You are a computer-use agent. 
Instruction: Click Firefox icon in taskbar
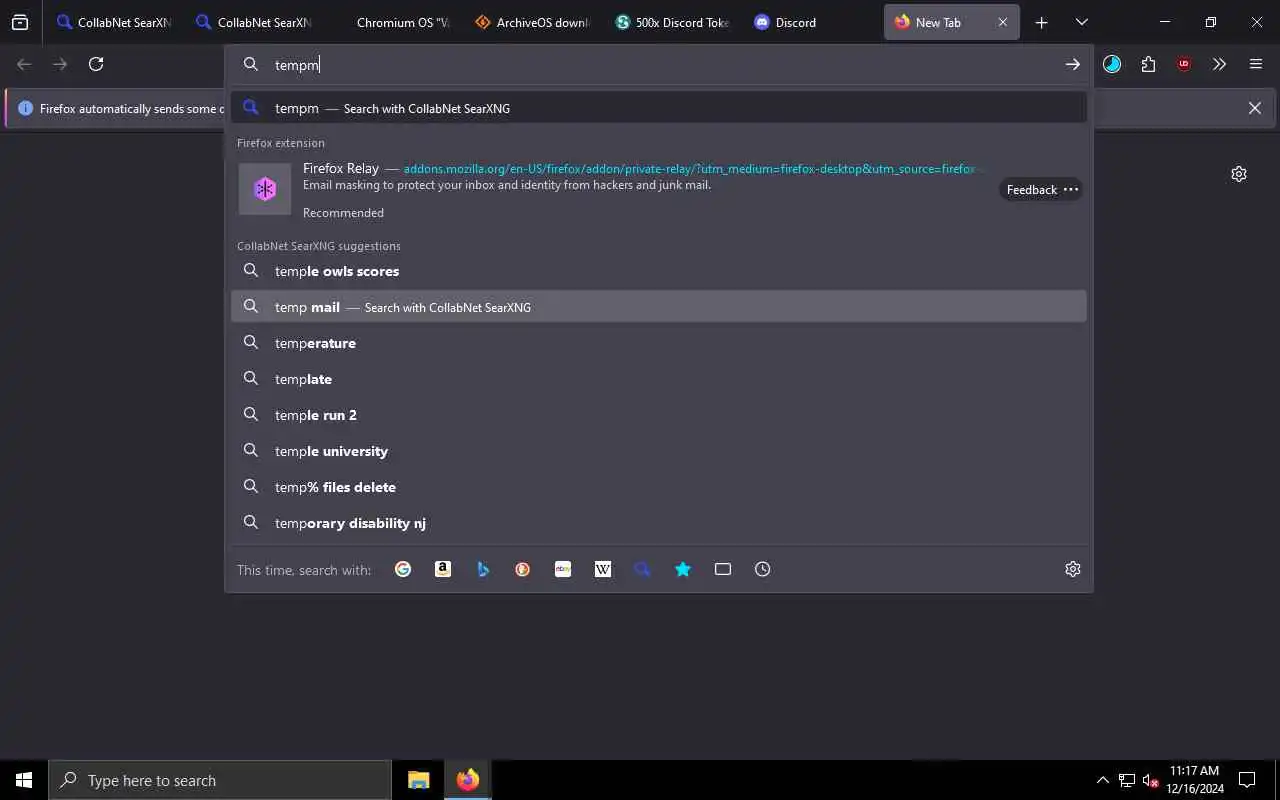(x=467, y=780)
